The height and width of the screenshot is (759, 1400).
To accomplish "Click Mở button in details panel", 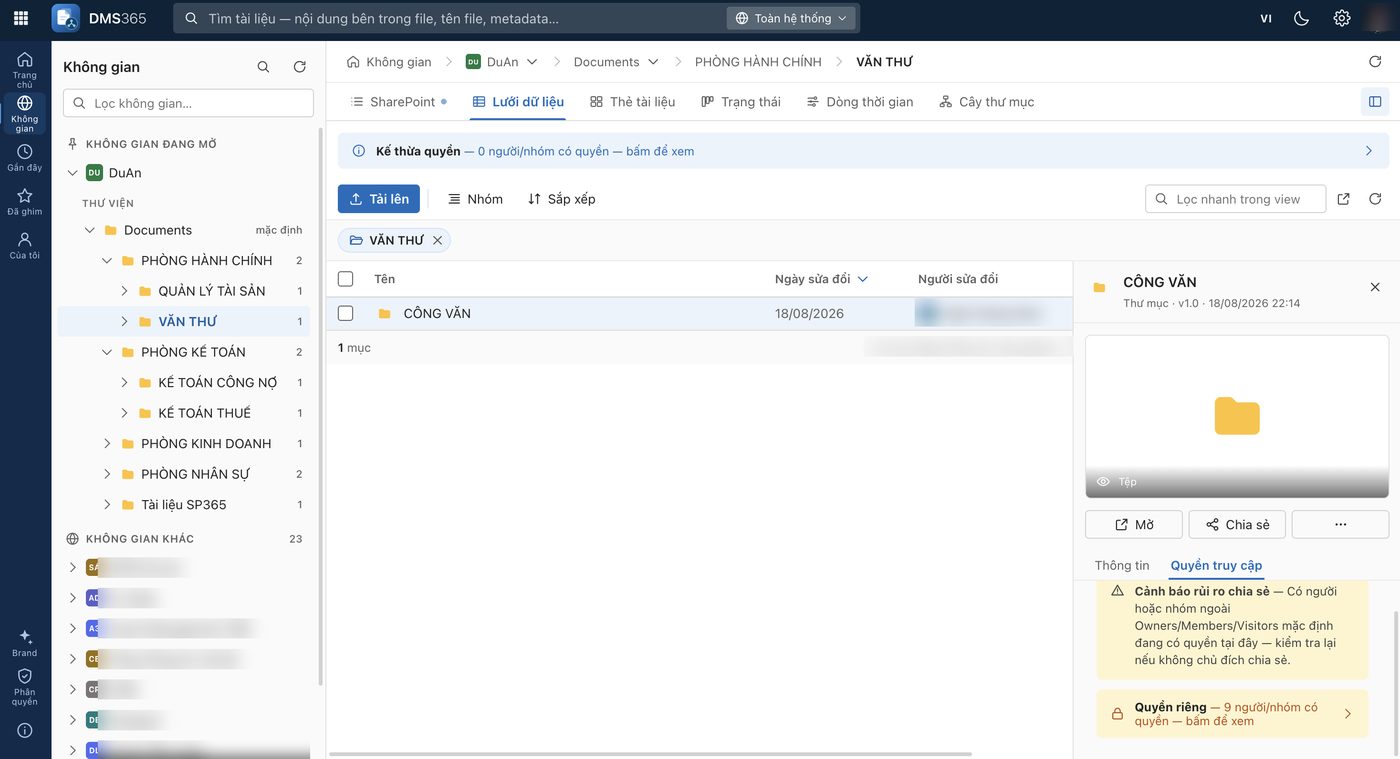I will pyautogui.click(x=1134, y=525).
